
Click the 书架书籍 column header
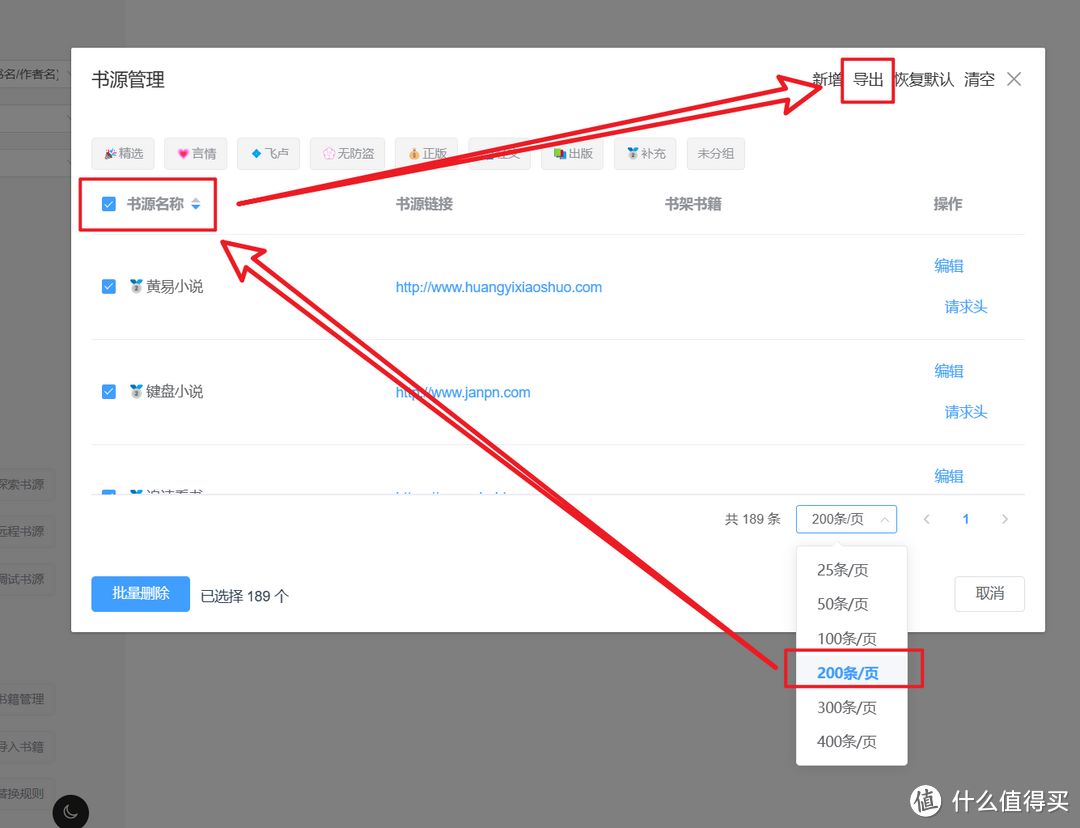point(693,204)
